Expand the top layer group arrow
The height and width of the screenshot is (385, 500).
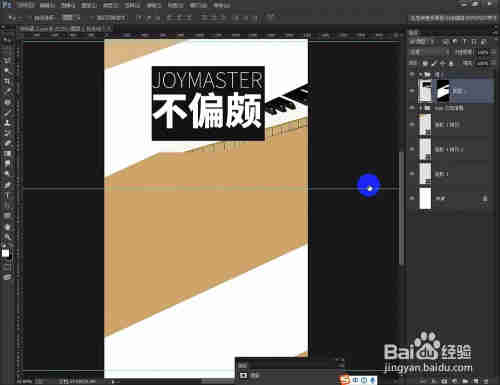[421, 74]
